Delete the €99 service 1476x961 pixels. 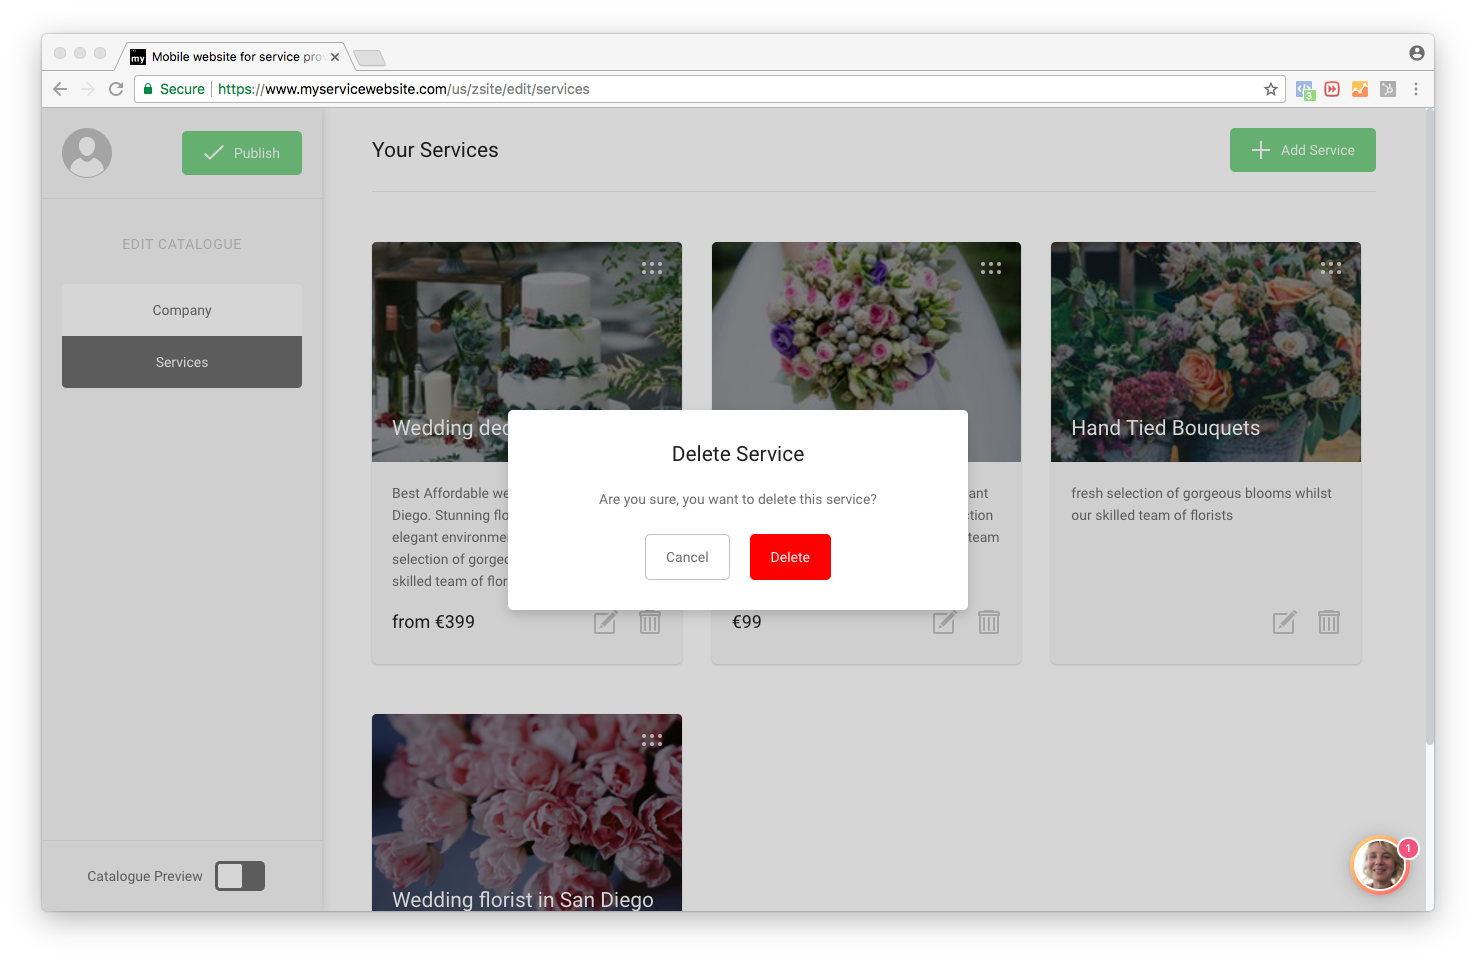point(989,622)
